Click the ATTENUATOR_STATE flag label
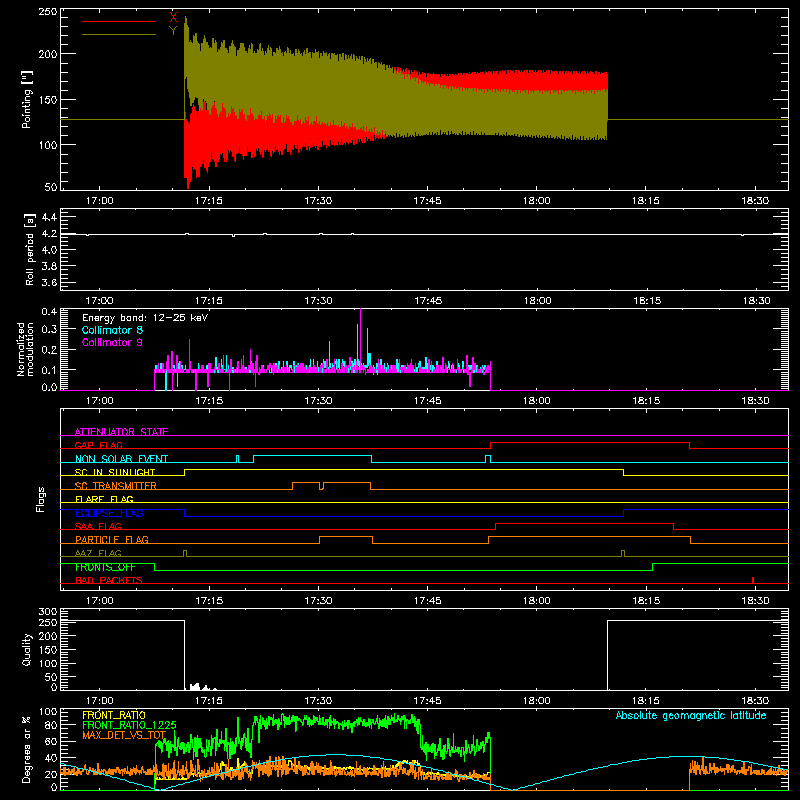800x800 pixels. click(x=121, y=432)
